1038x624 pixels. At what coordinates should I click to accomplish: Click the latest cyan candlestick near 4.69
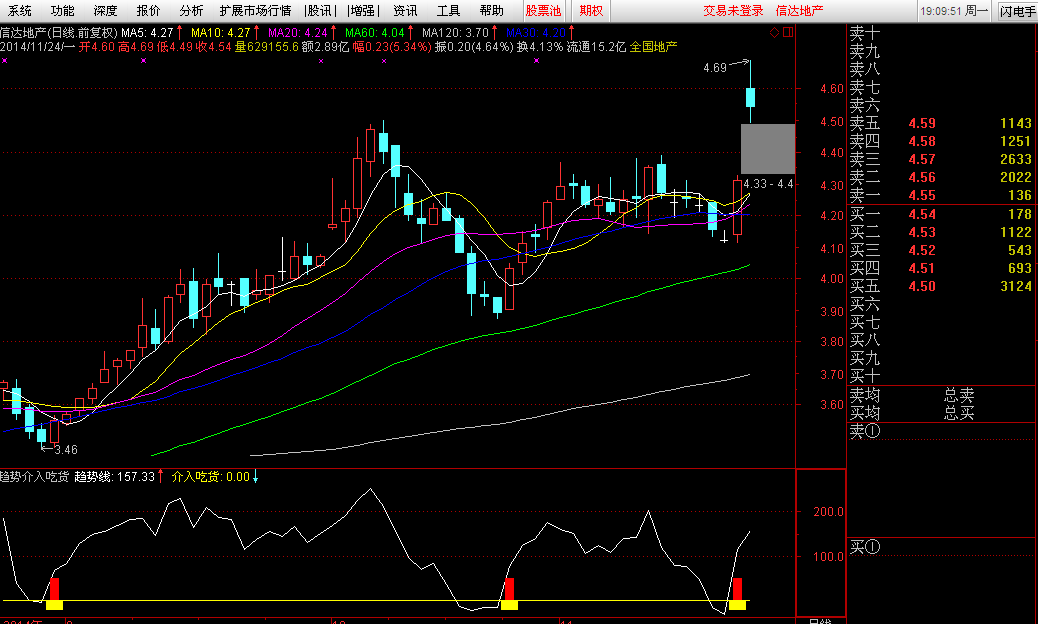[750, 97]
